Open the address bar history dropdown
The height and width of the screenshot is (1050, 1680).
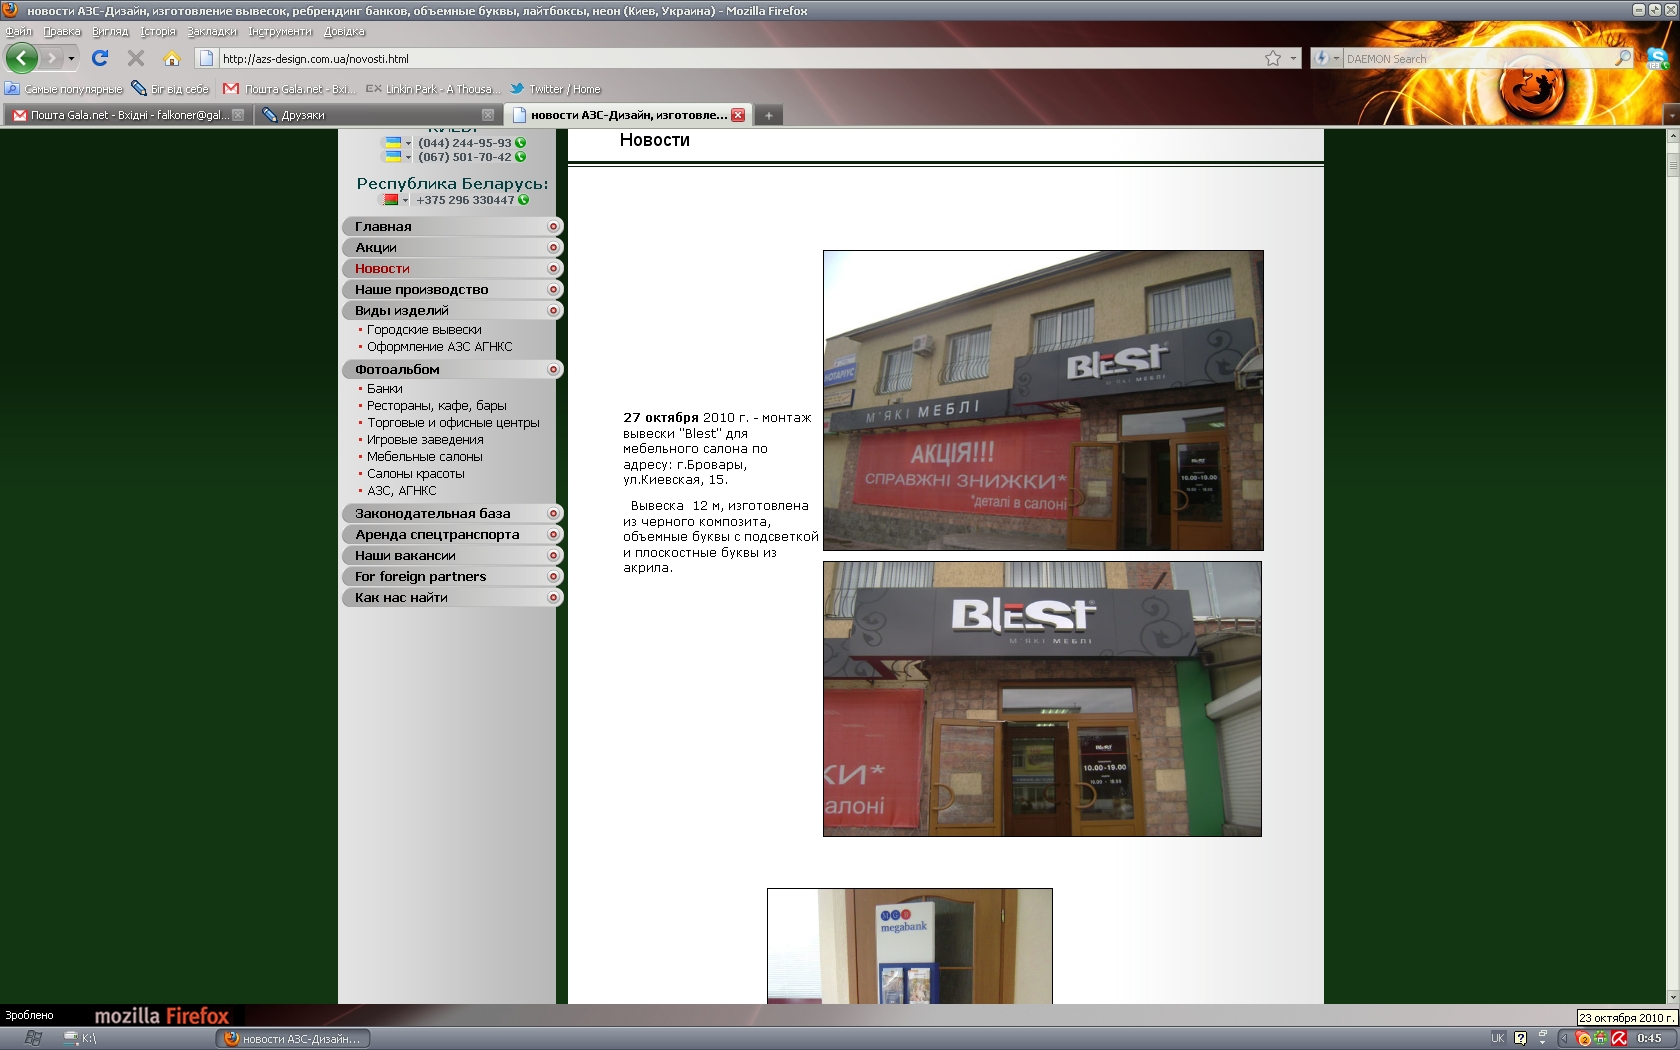(x=1293, y=58)
